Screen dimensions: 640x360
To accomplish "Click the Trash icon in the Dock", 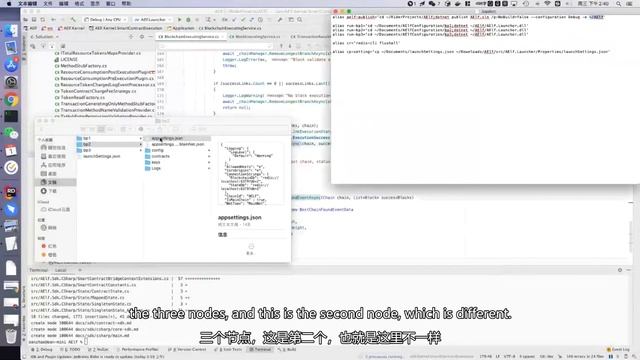I will coord(11,336).
